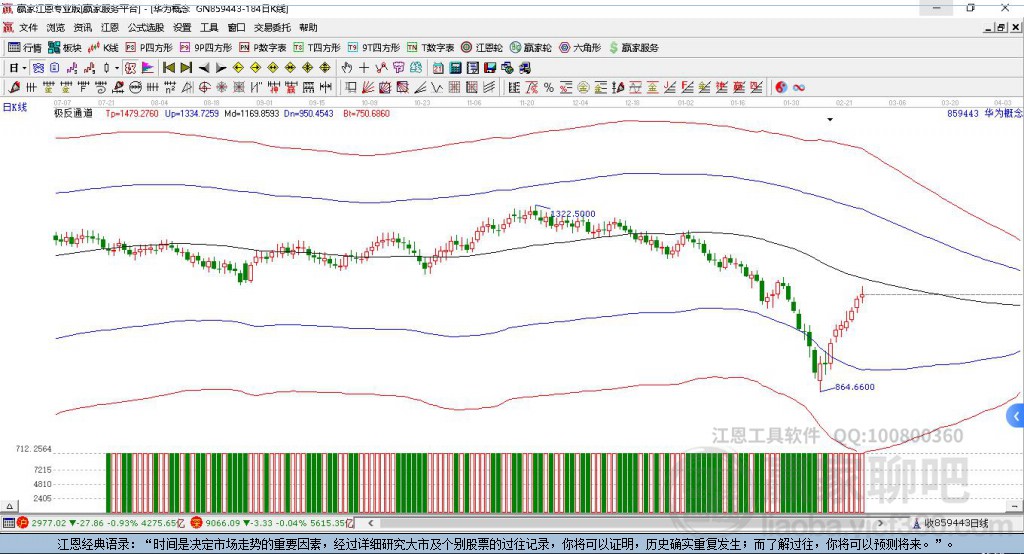Jump to the first bar icon
This screenshot has width=1024, height=554.
click(168, 68)
